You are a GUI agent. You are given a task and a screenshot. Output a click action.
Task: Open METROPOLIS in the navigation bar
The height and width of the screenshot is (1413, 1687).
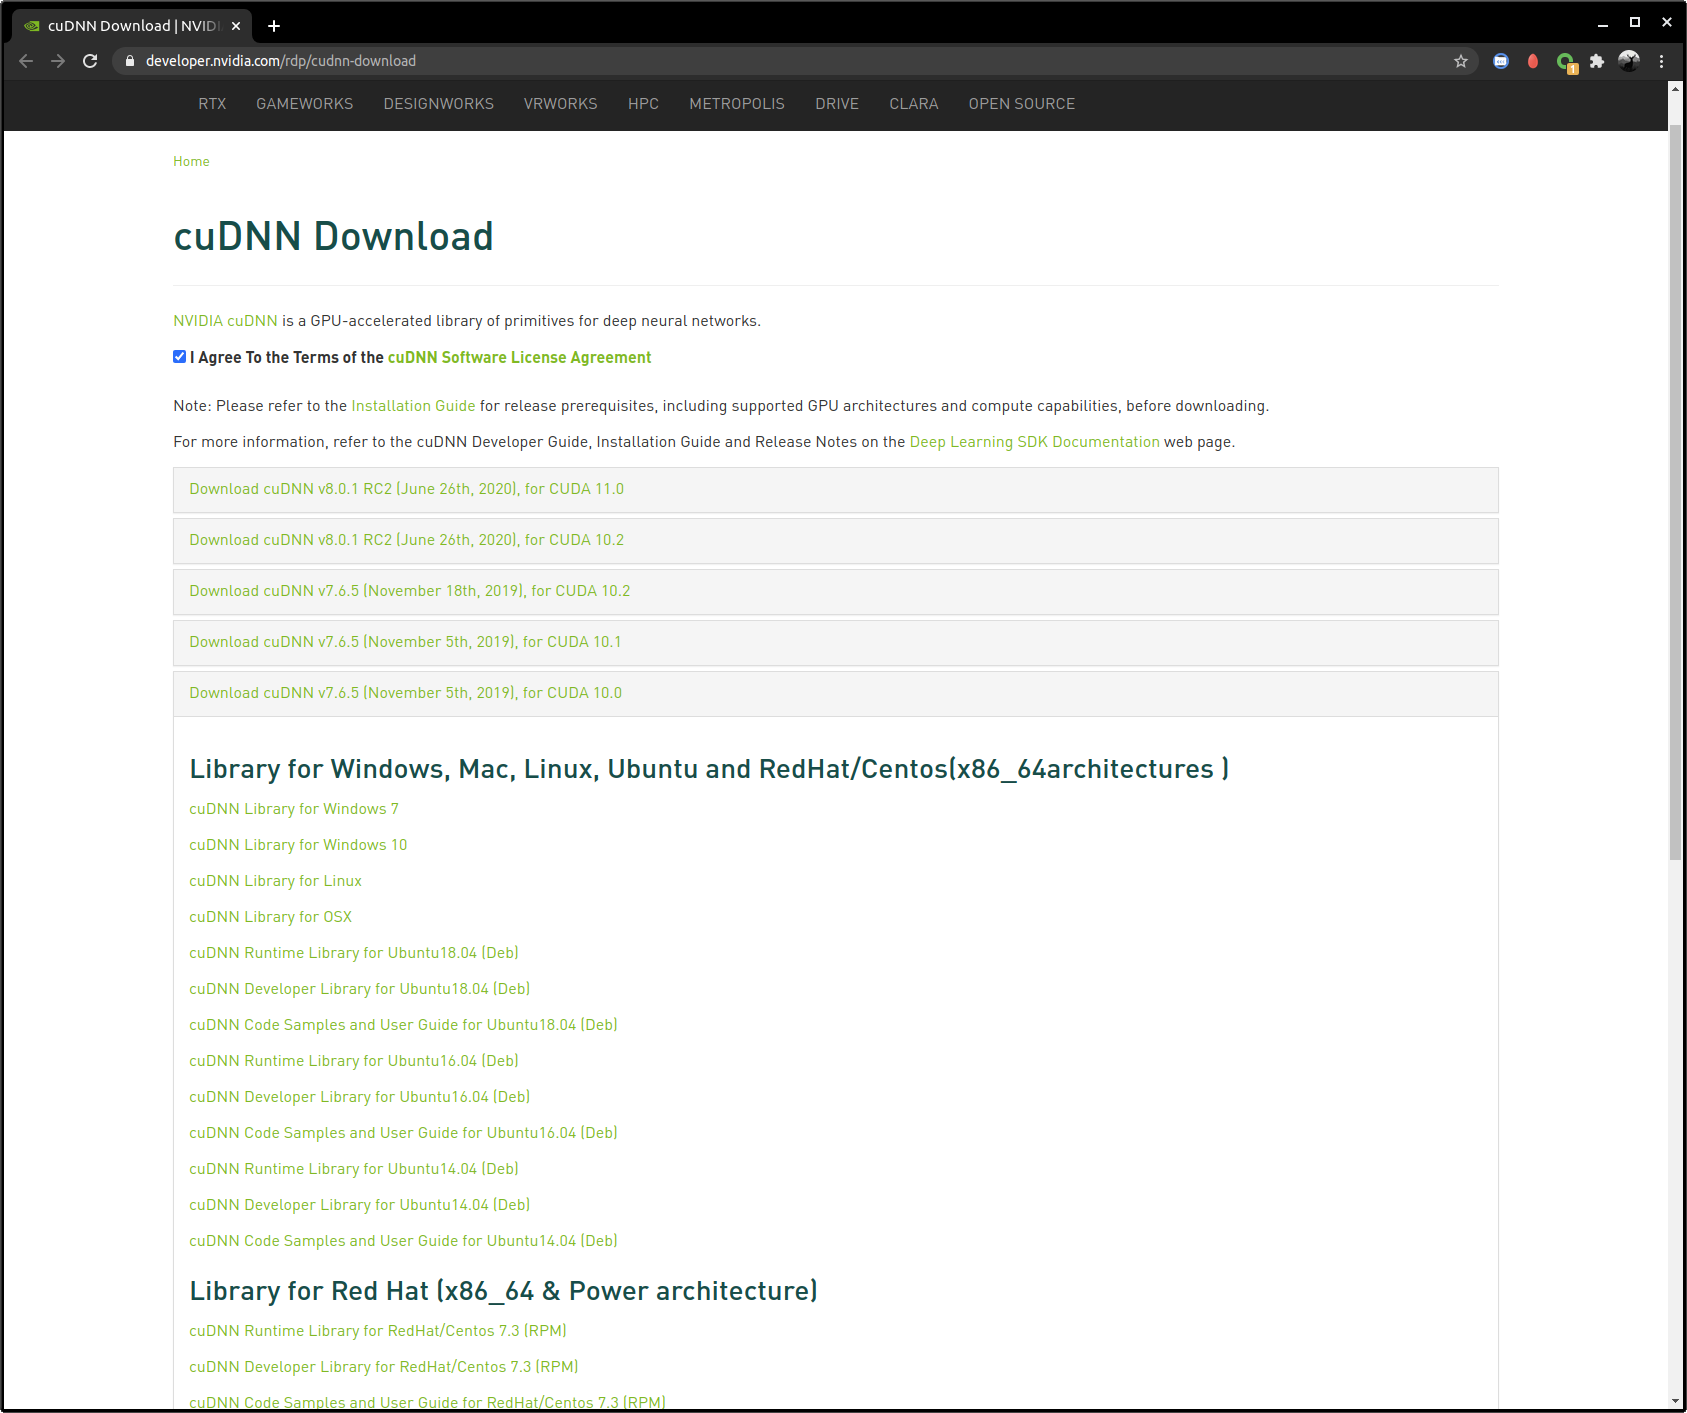pos(737,104)
